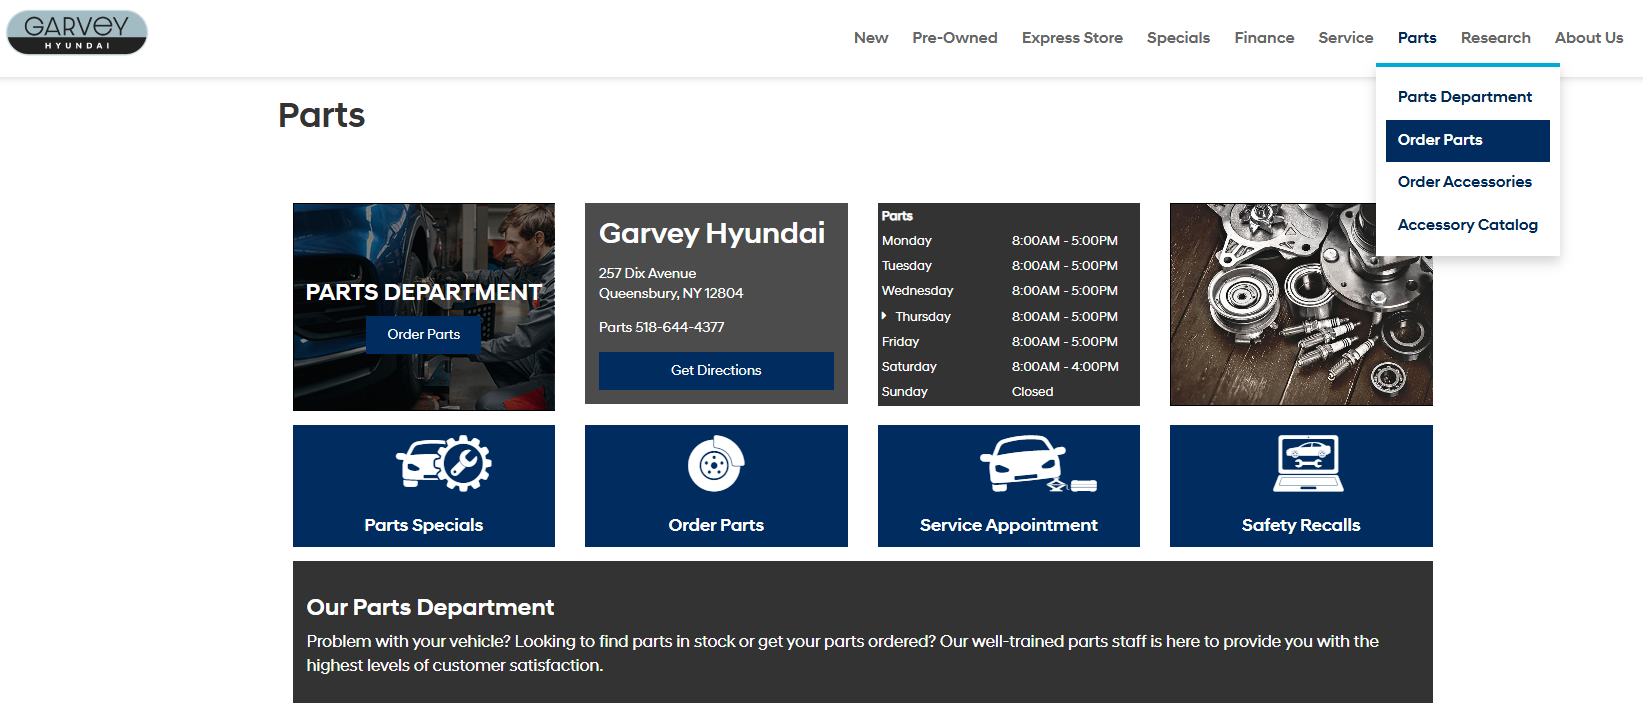Click the Parts page title

click(322, 115)
